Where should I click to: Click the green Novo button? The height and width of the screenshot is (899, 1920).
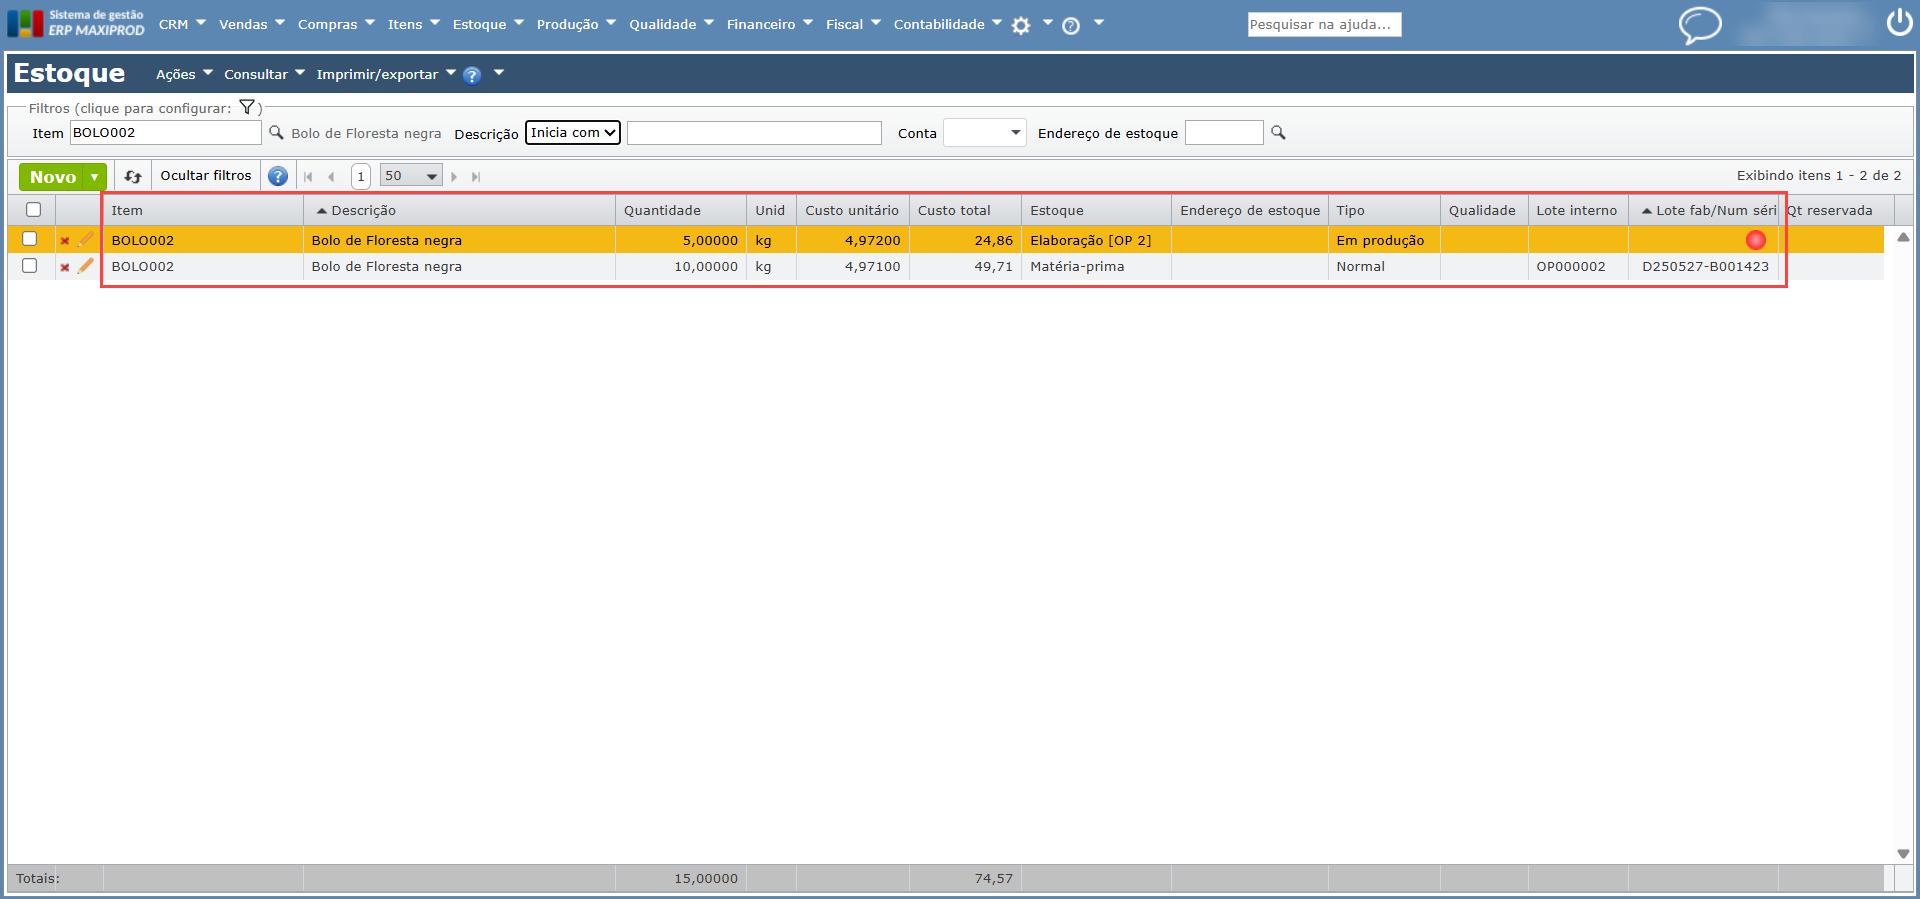tap(53, 177)
